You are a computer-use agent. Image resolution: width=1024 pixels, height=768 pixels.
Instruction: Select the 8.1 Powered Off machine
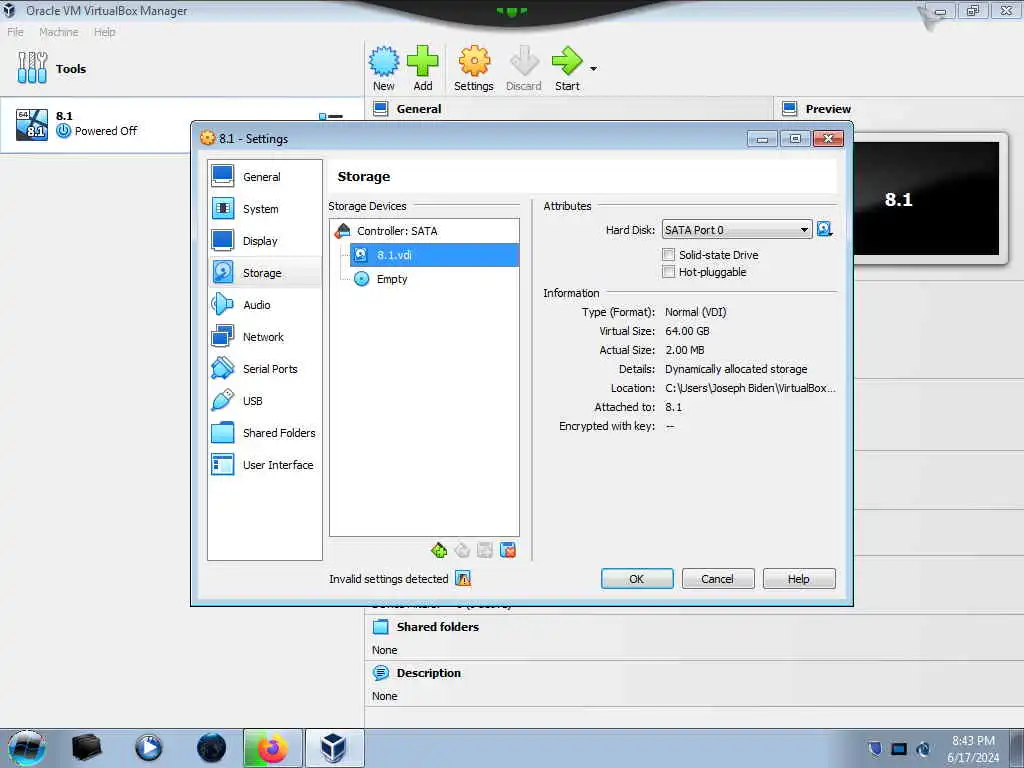[182, 124]
